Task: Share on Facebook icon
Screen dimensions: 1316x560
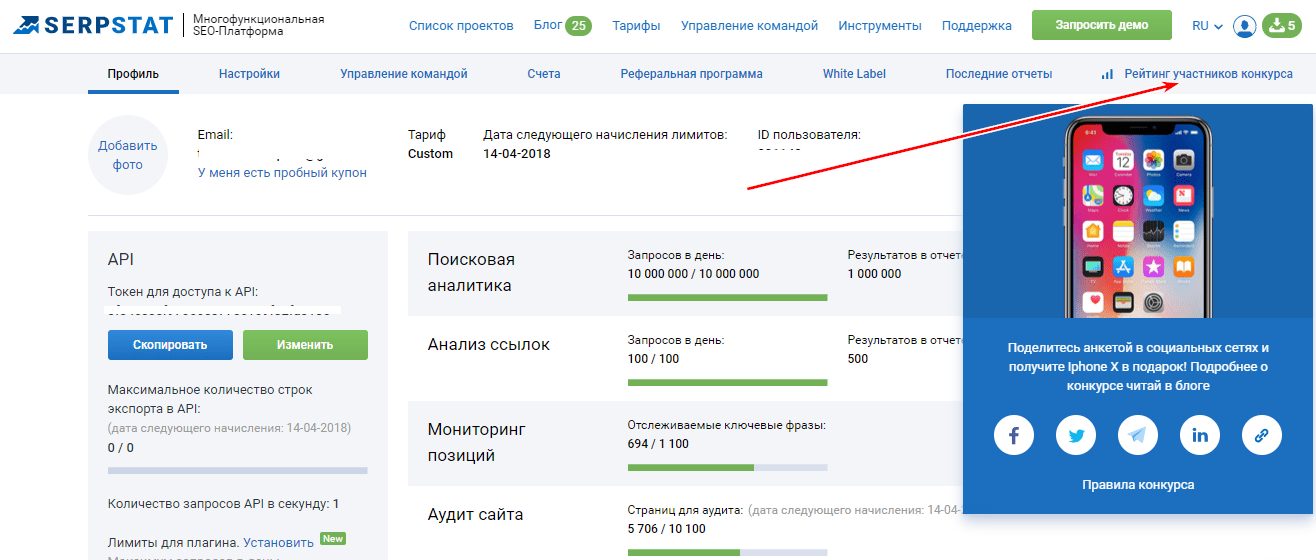Action: [x=1014, y=435]
